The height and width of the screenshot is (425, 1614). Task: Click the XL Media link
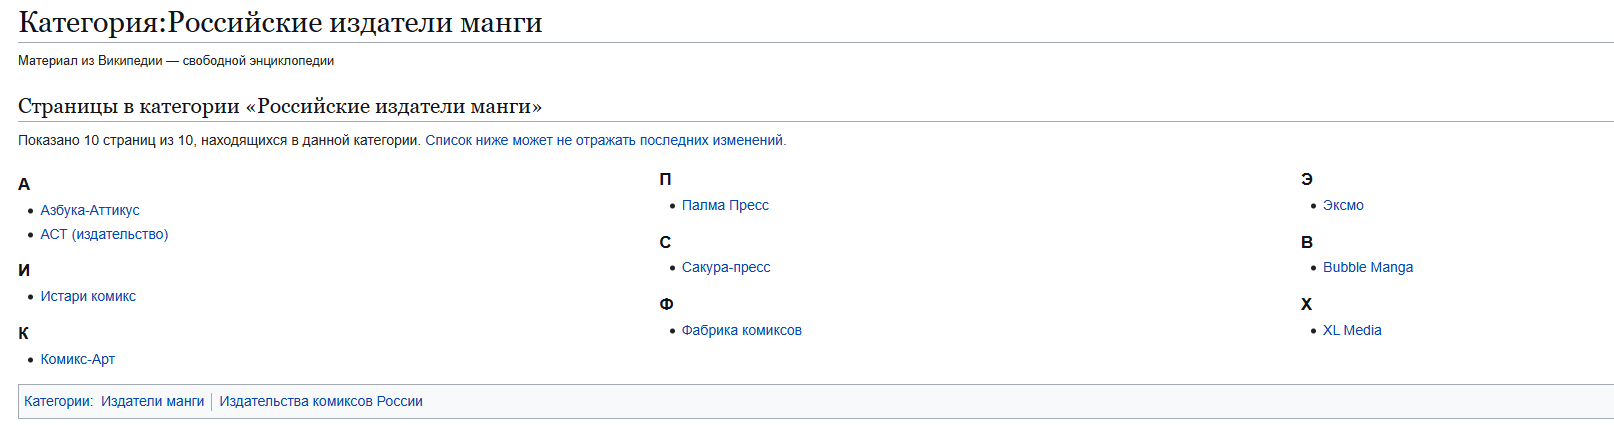[1352, 330]
